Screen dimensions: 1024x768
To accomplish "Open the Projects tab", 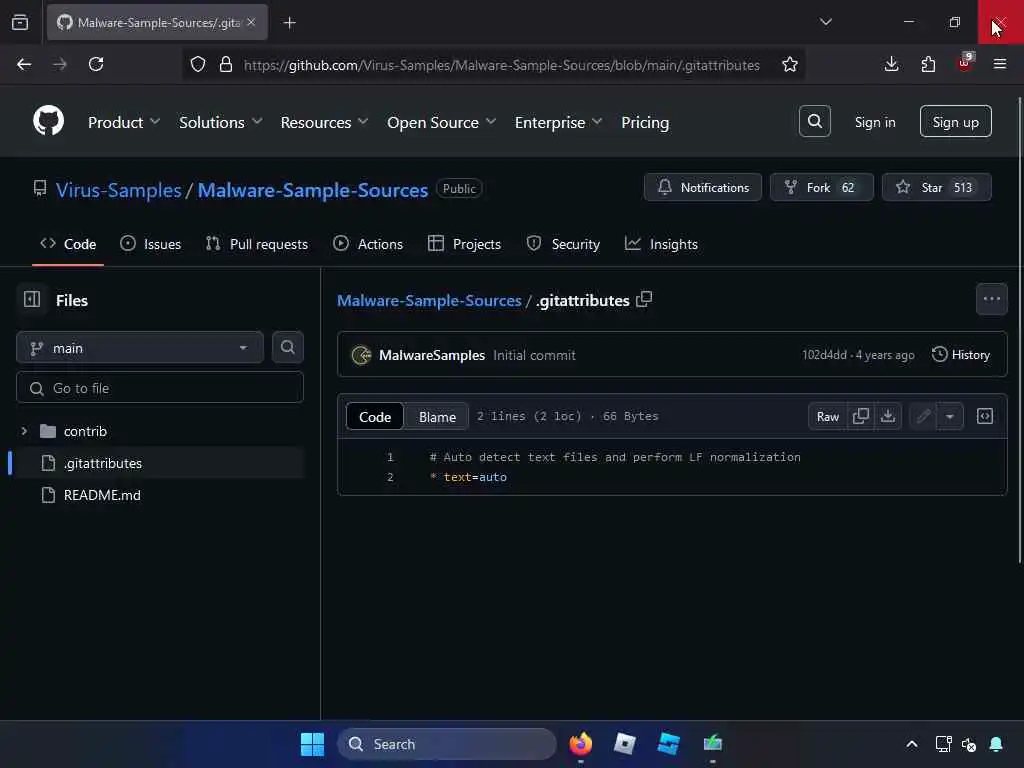I will click(464, 244).
